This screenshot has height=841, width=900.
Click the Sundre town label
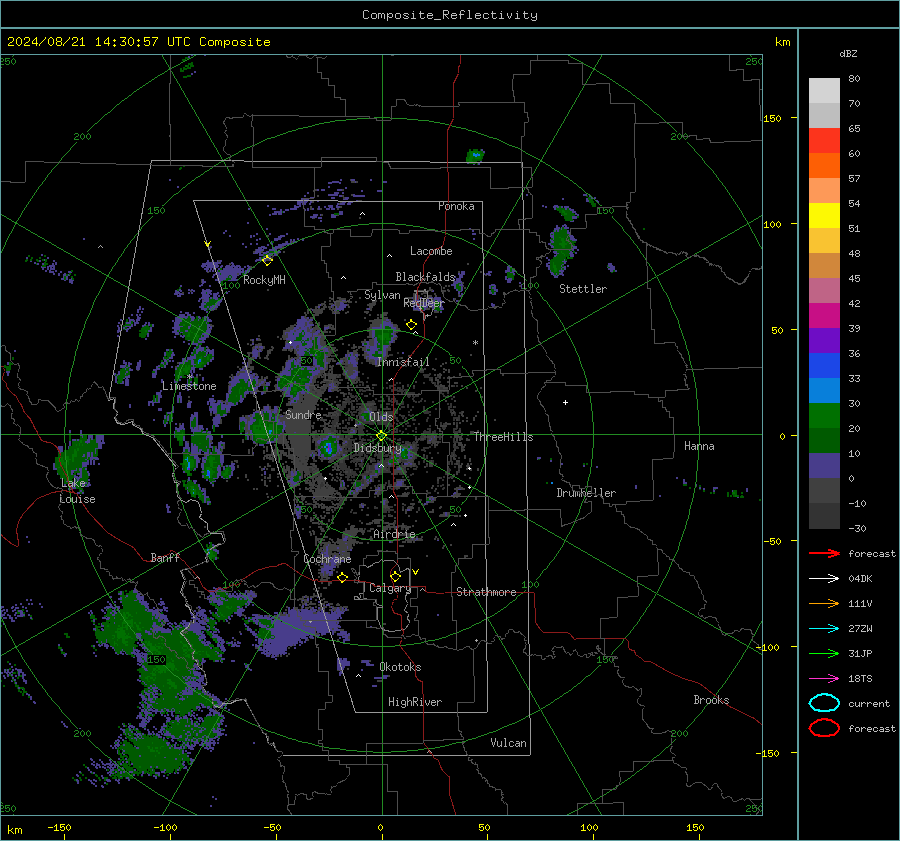[303, 414]
